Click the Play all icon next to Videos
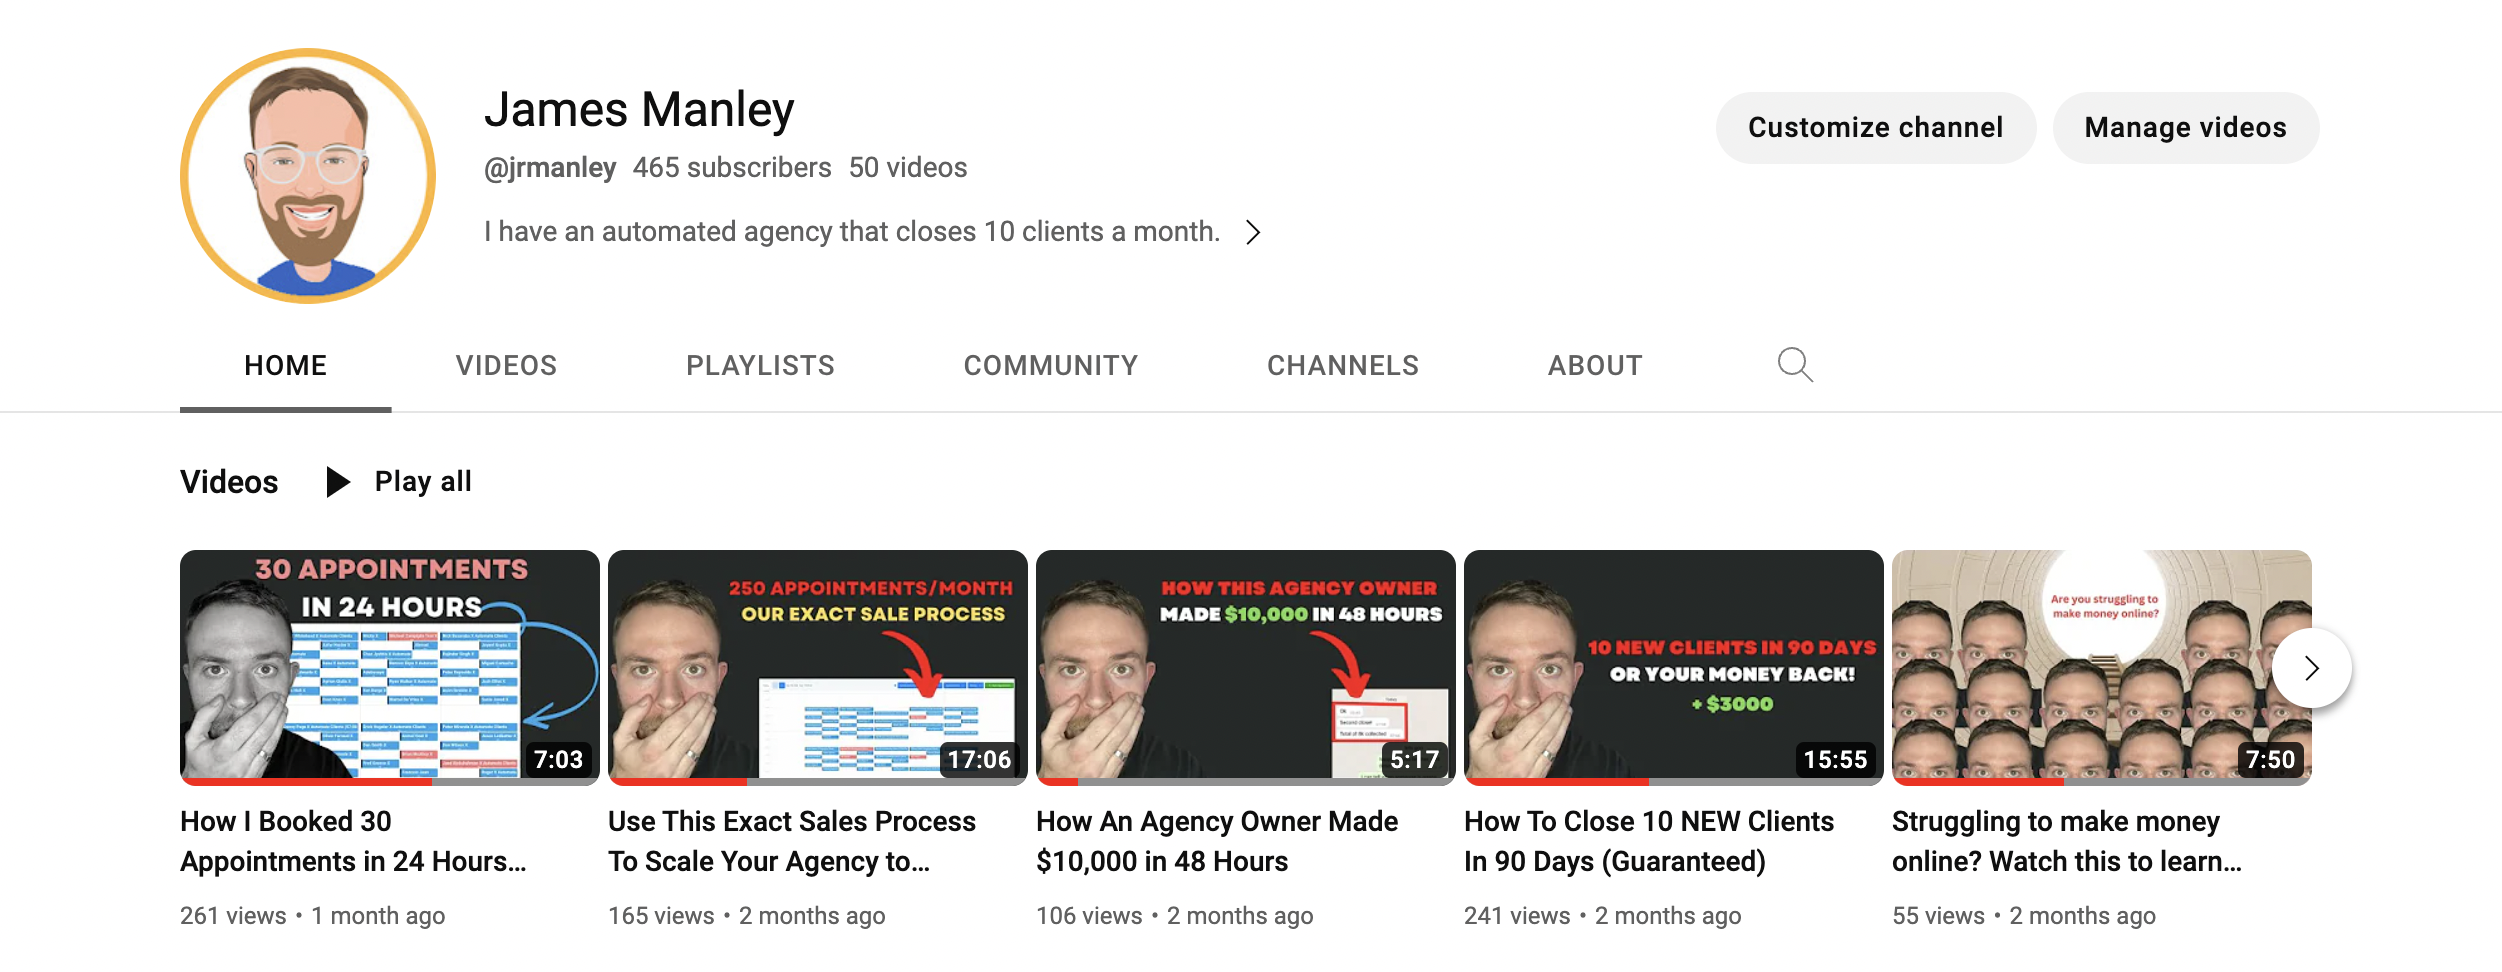Image resolution: width=2502 pixels, height=972 pixels. [337, 481]
